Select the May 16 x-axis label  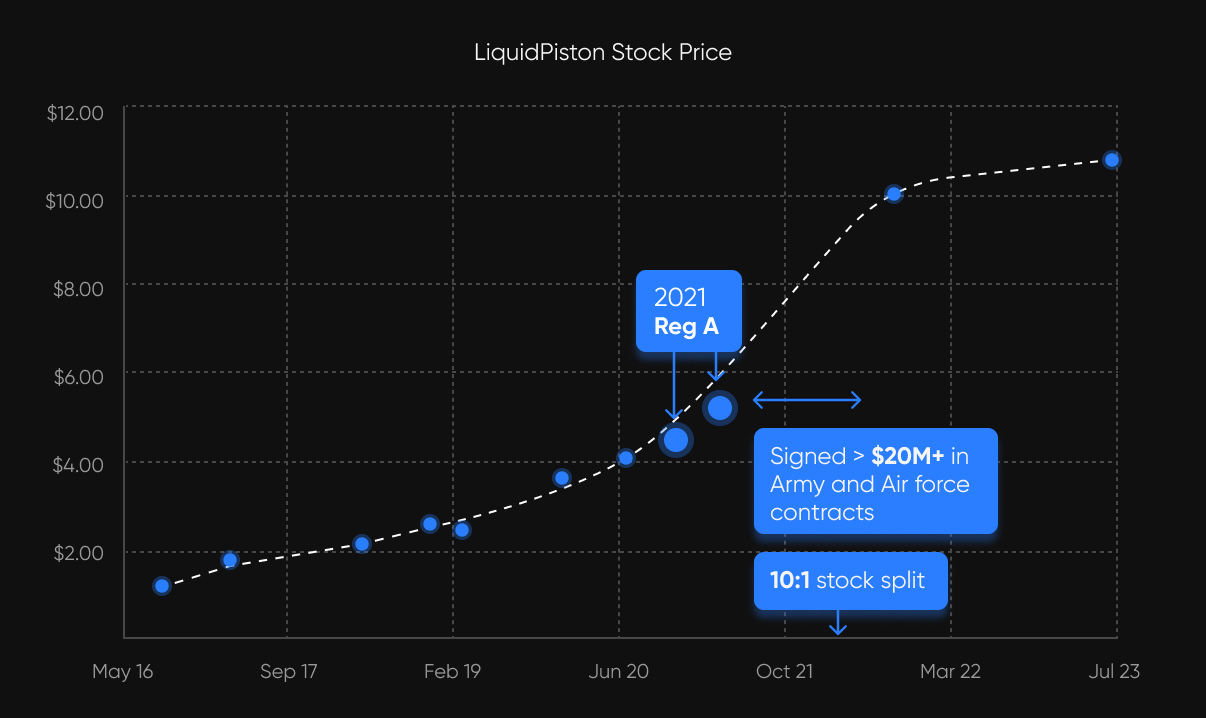coord(123,671)
